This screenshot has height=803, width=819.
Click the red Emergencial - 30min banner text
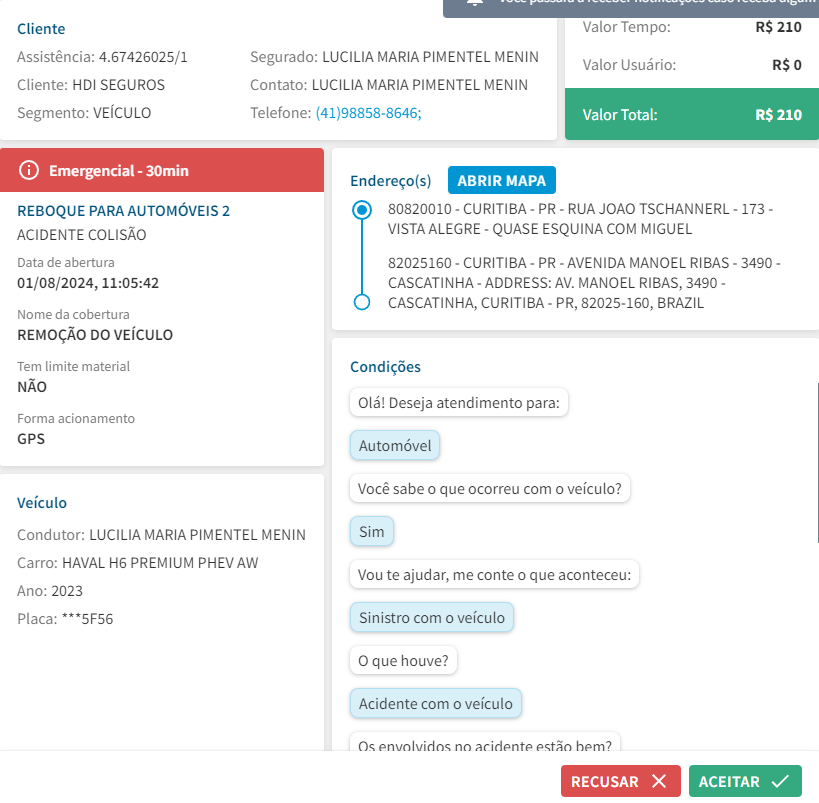coord(119,170)
